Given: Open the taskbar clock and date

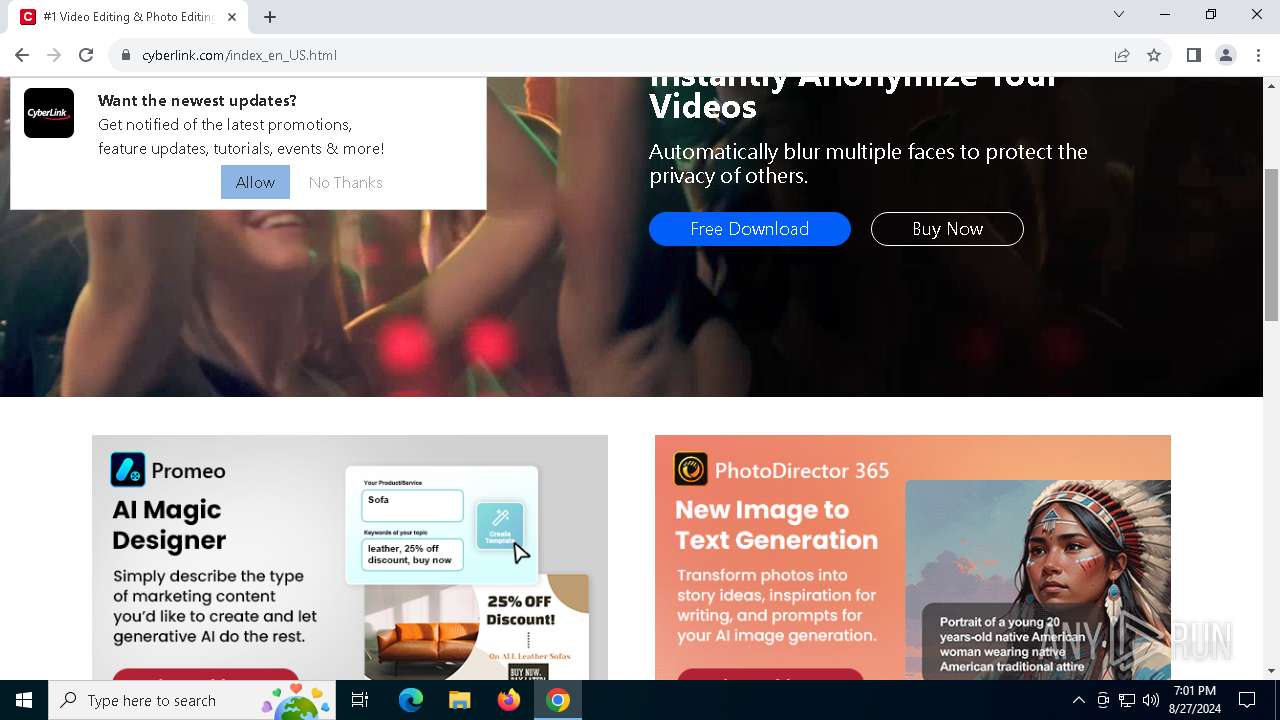Looking at the screenshot, I should tap(1194, 700).
